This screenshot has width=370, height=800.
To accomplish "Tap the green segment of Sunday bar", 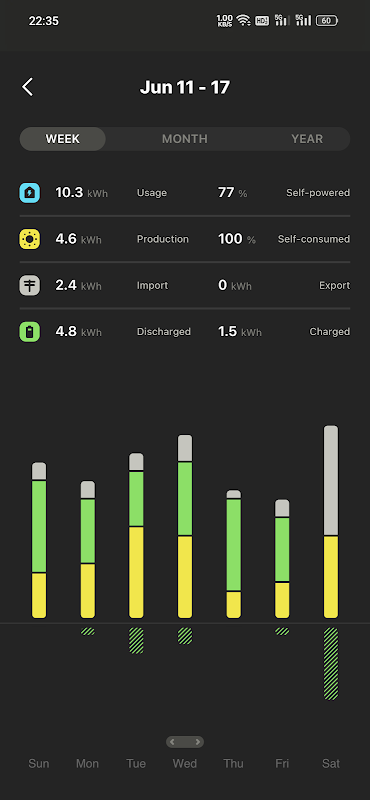I will [39, 527].
